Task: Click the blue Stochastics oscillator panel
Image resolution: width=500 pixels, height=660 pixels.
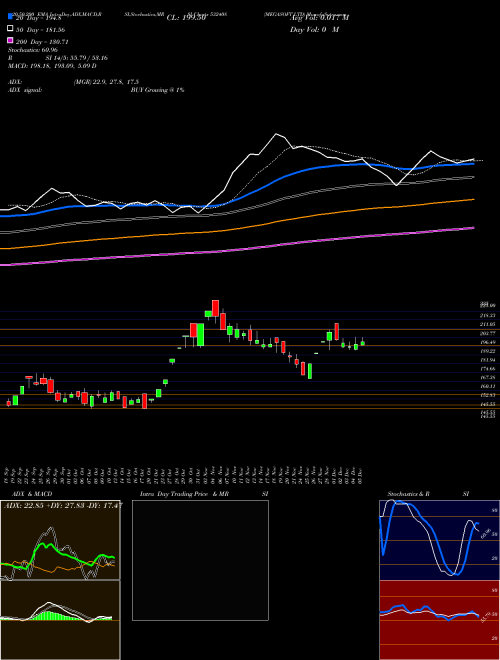Action: pyautogui.click(x=439, y=540)
